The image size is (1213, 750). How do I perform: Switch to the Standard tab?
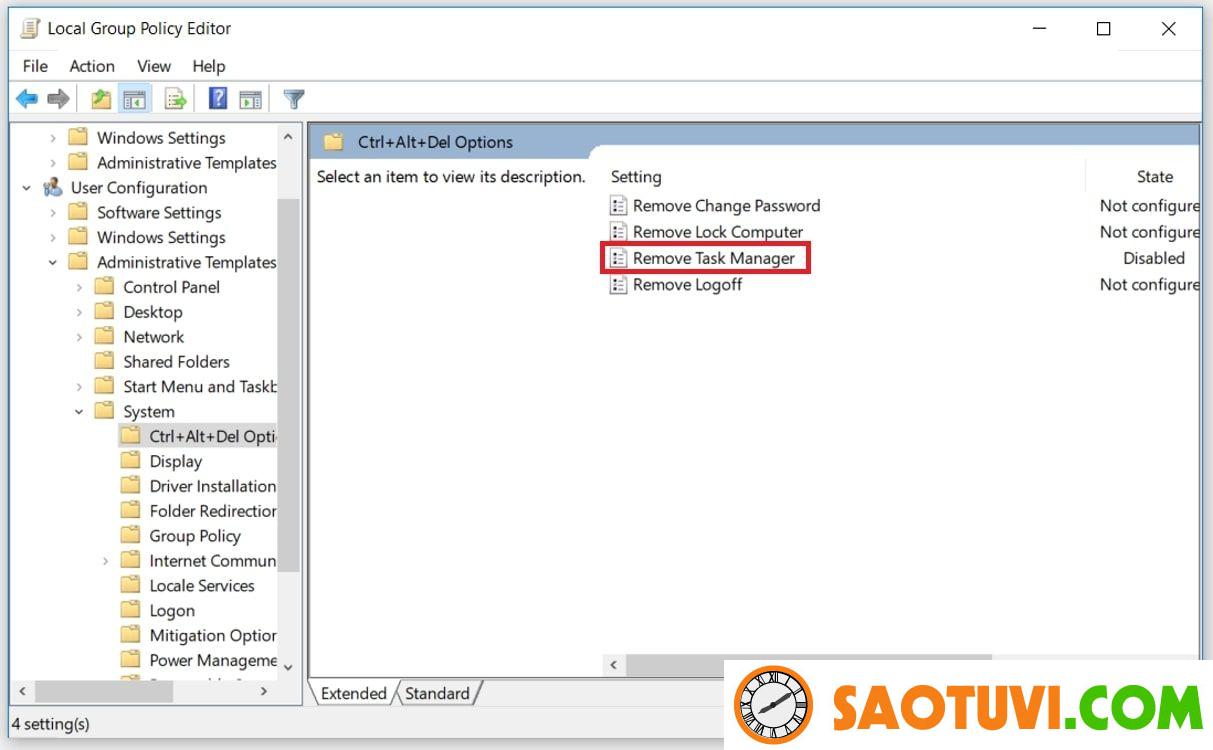[437, 693]
